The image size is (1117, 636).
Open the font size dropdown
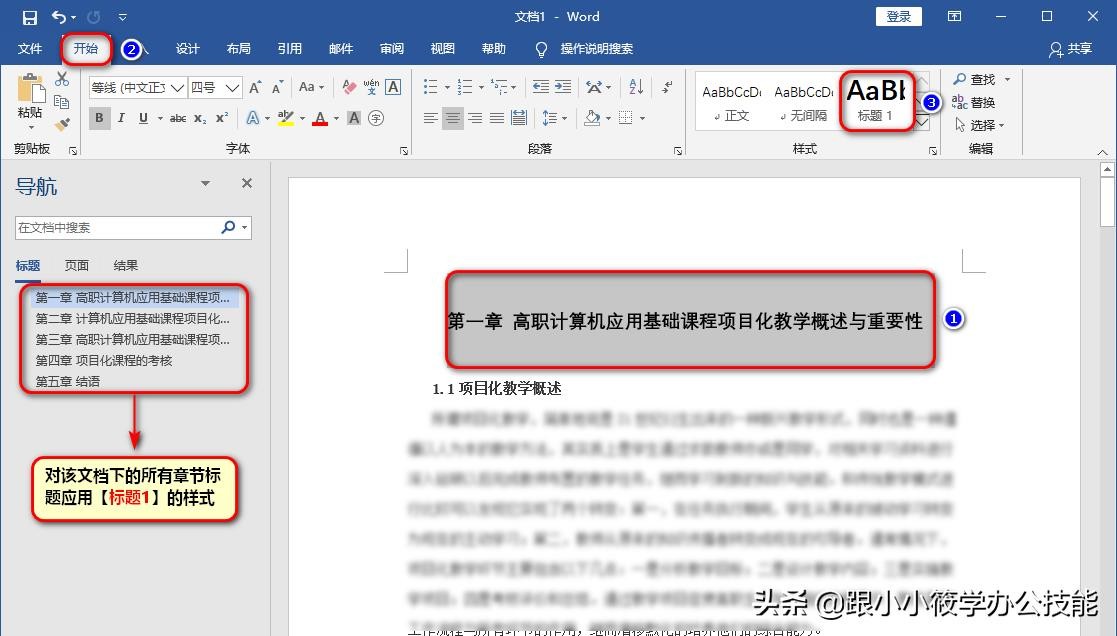pos(232,87)
